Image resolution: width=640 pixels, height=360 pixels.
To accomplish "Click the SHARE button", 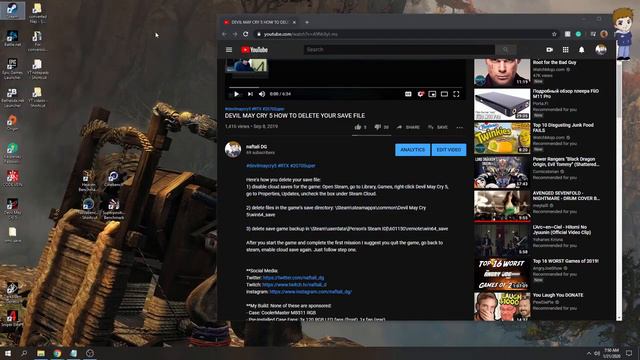I will click(x=408, y=127).
